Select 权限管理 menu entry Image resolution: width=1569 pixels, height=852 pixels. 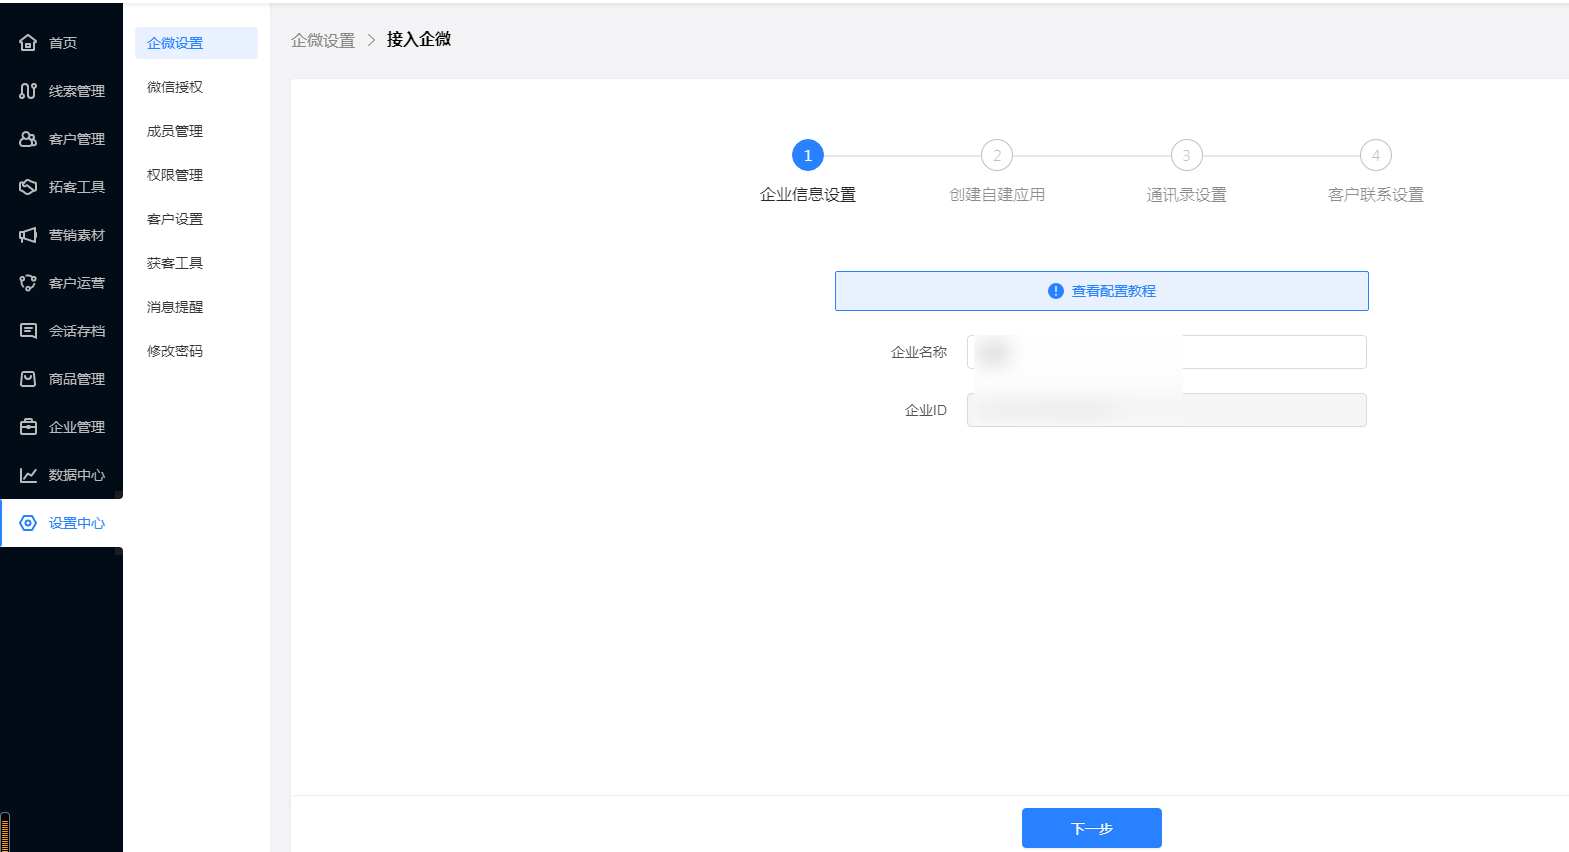(x=175, y=175)
